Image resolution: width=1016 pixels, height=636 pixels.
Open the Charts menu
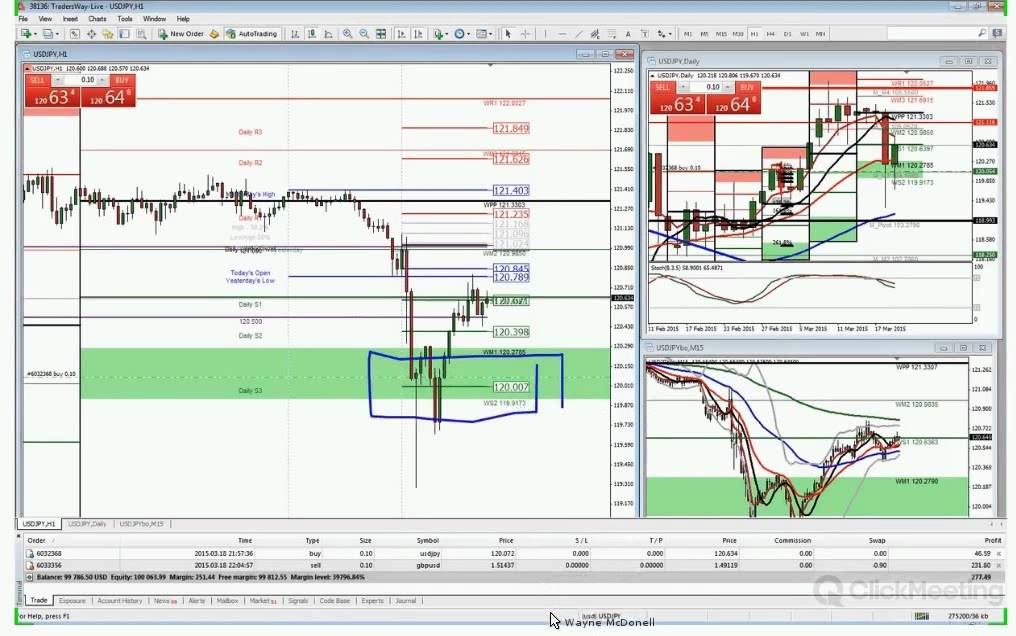tap(97, 19)
